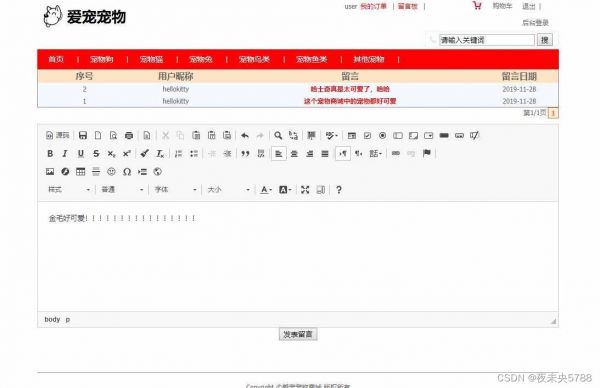Screen dimensions: 600x388
Task: Open the 宠物猫 navigation tab
Action: (x=152, y=59)
